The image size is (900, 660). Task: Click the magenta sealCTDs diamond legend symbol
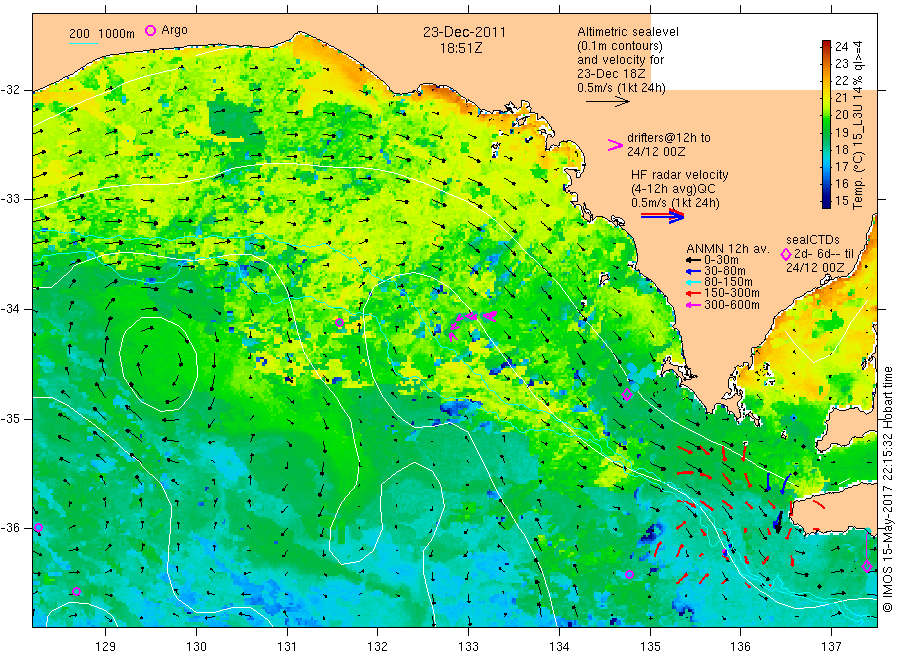click(786, 254)
